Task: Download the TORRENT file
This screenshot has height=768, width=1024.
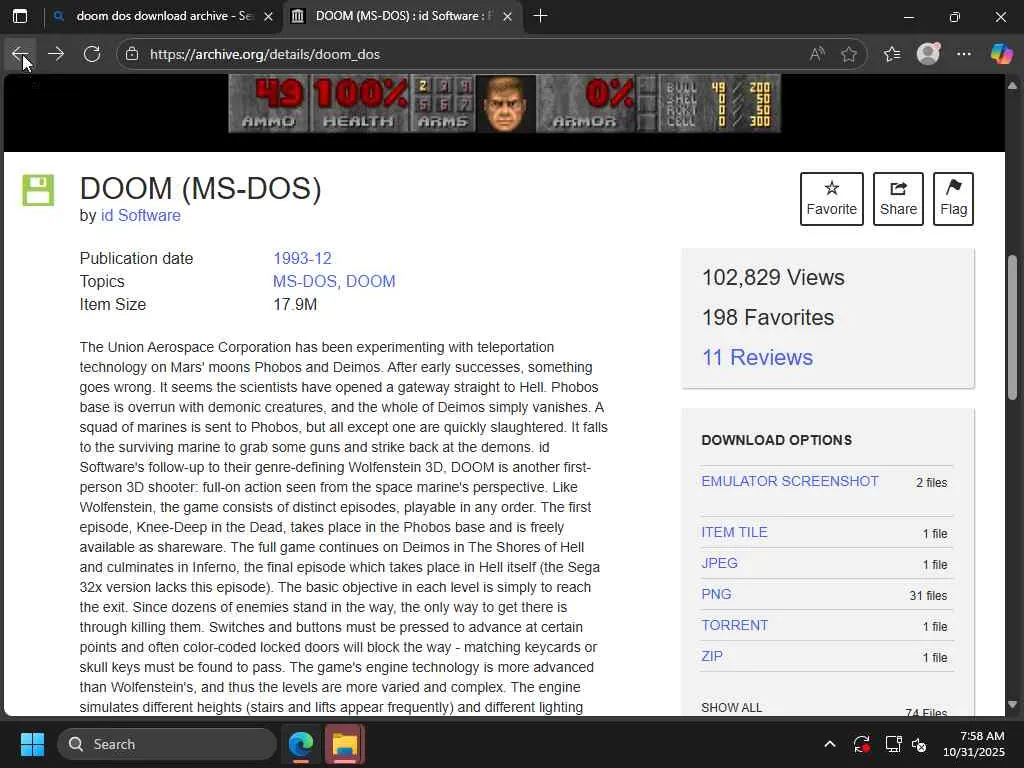Action: click(735, 625)
